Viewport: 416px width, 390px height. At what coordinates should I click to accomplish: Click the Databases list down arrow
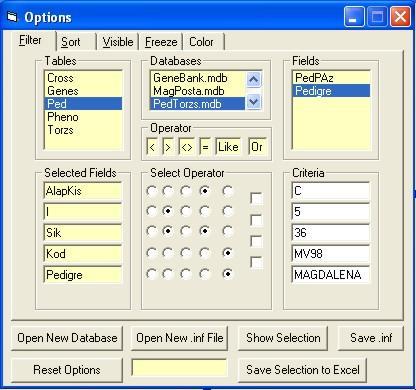click(x=254, y=102)
